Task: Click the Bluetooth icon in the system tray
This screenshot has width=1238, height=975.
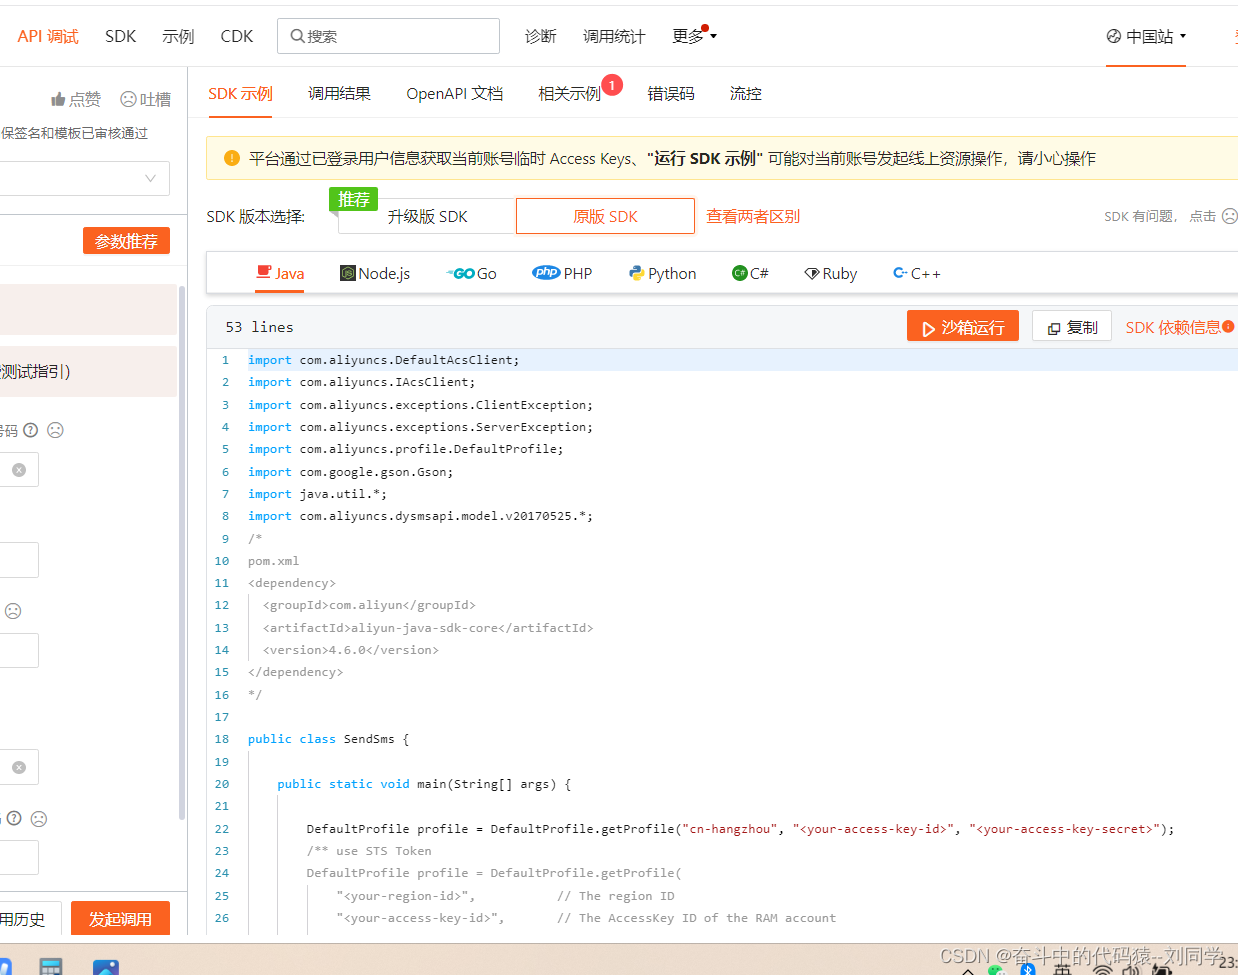Action: coord(1027,968)
